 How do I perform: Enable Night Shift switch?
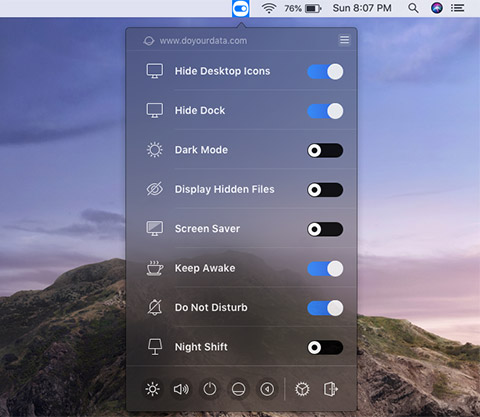point(325,347)
